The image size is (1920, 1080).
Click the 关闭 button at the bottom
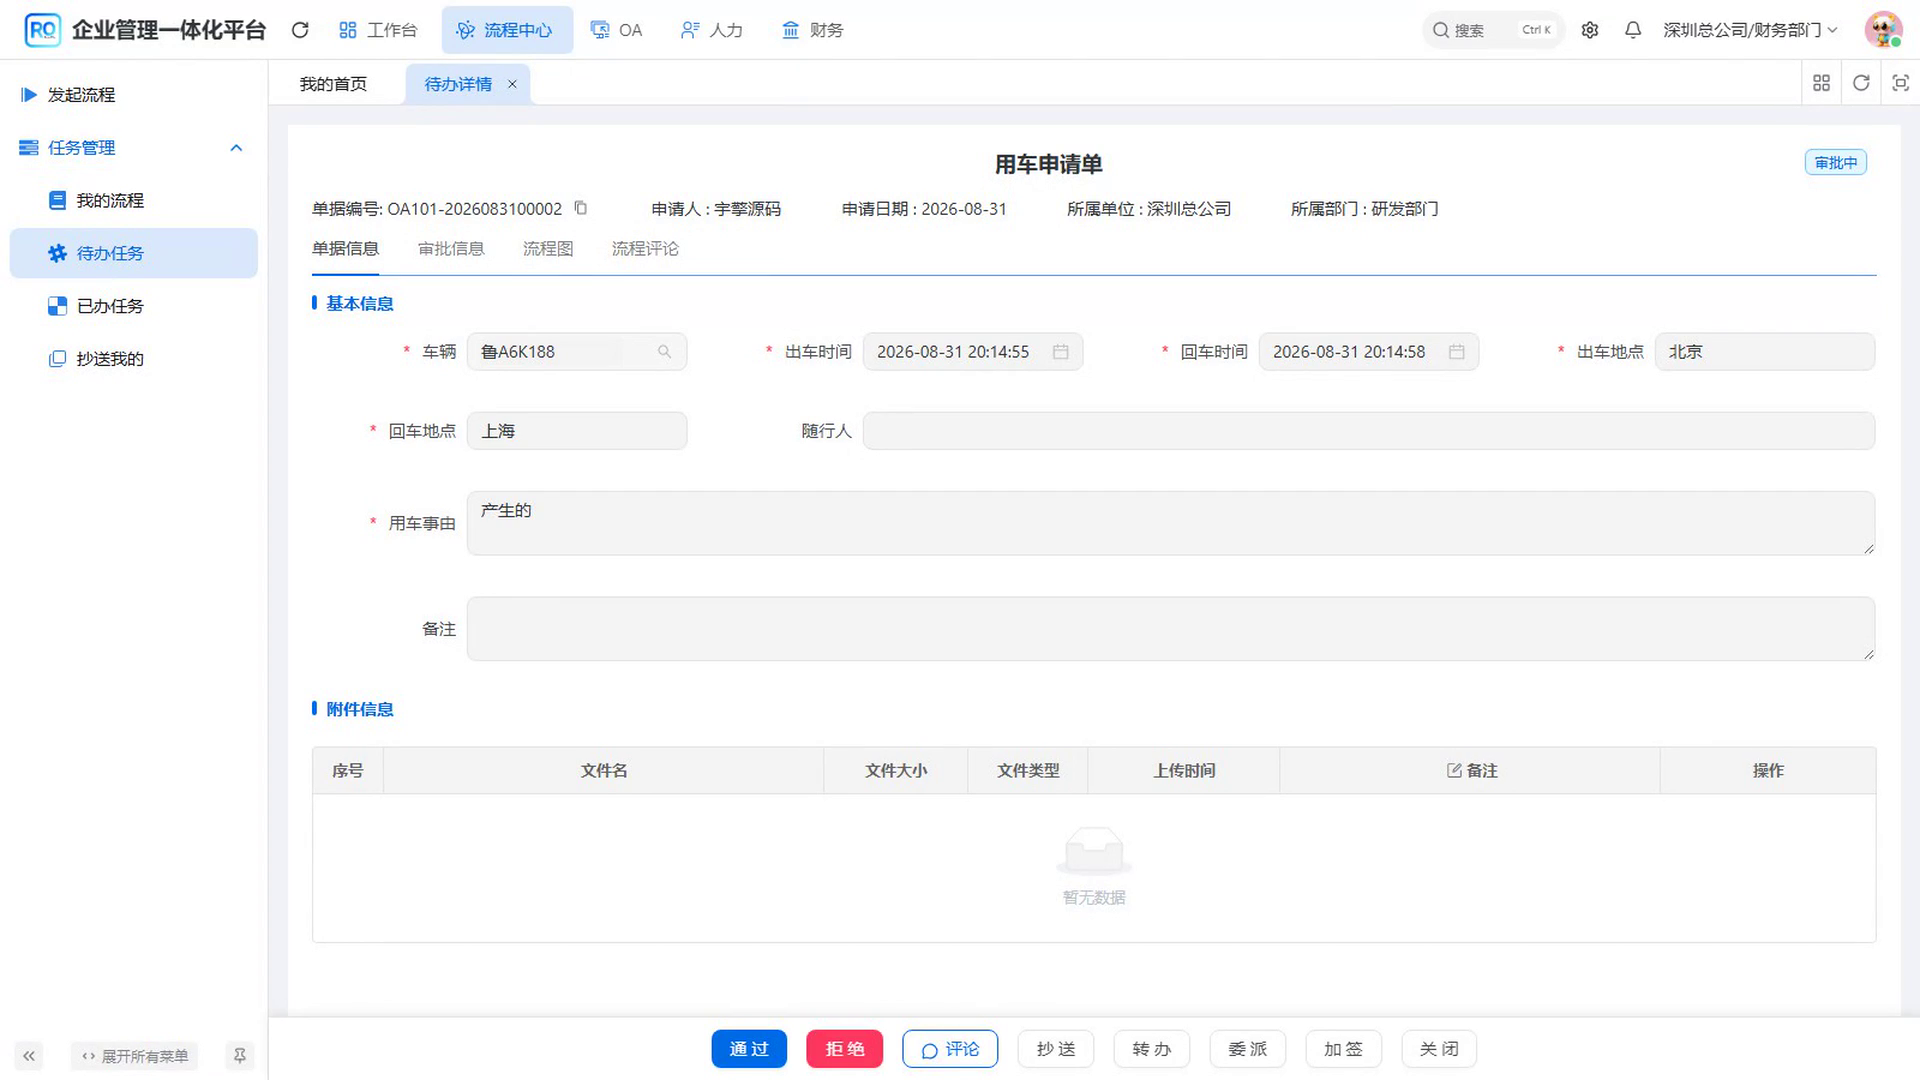point(1440,1049)
